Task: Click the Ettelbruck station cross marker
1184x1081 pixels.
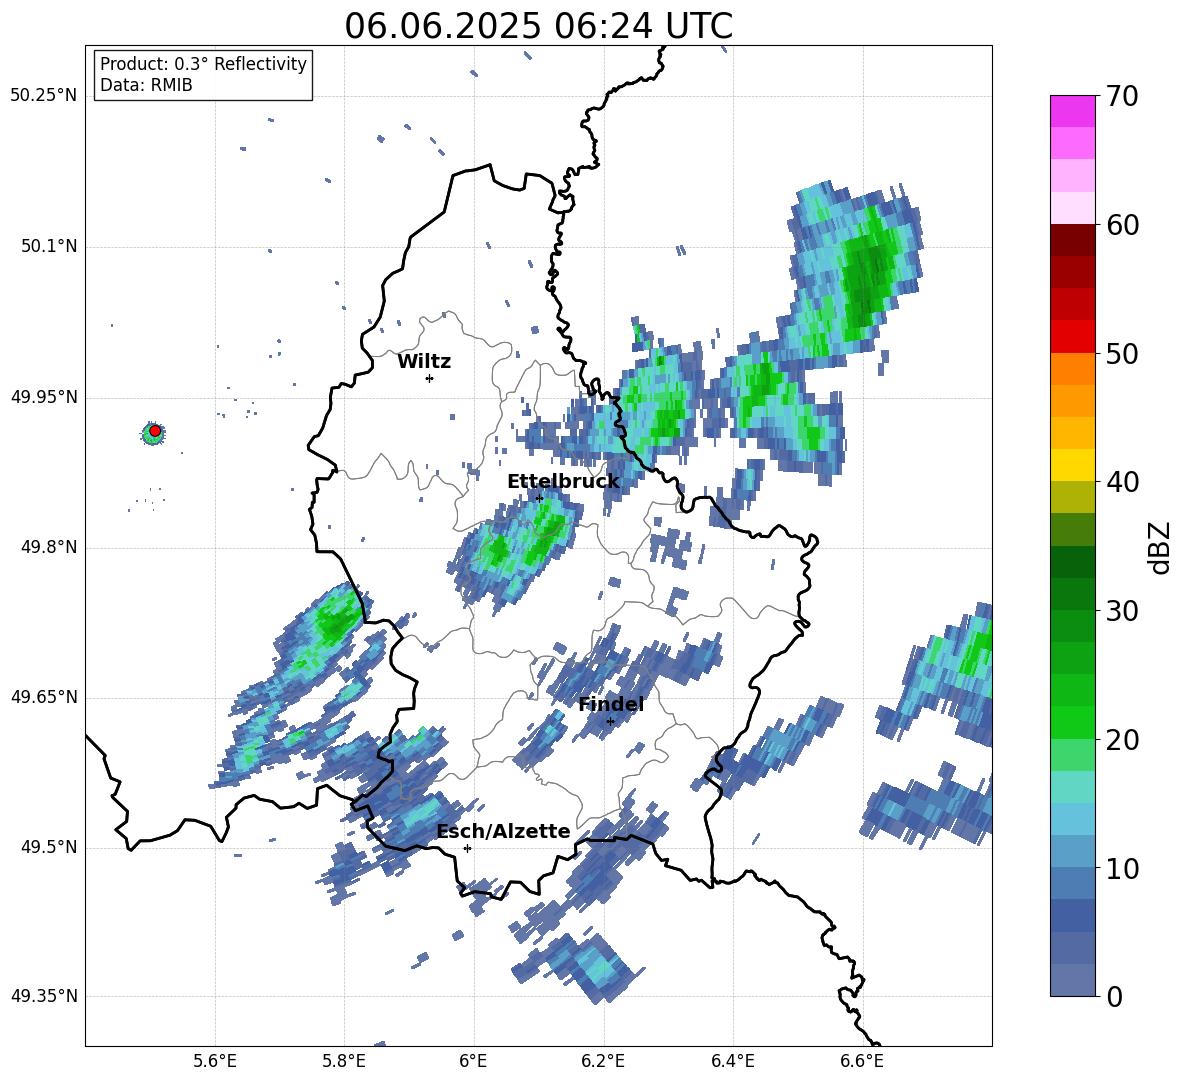Action: (539, 498)
